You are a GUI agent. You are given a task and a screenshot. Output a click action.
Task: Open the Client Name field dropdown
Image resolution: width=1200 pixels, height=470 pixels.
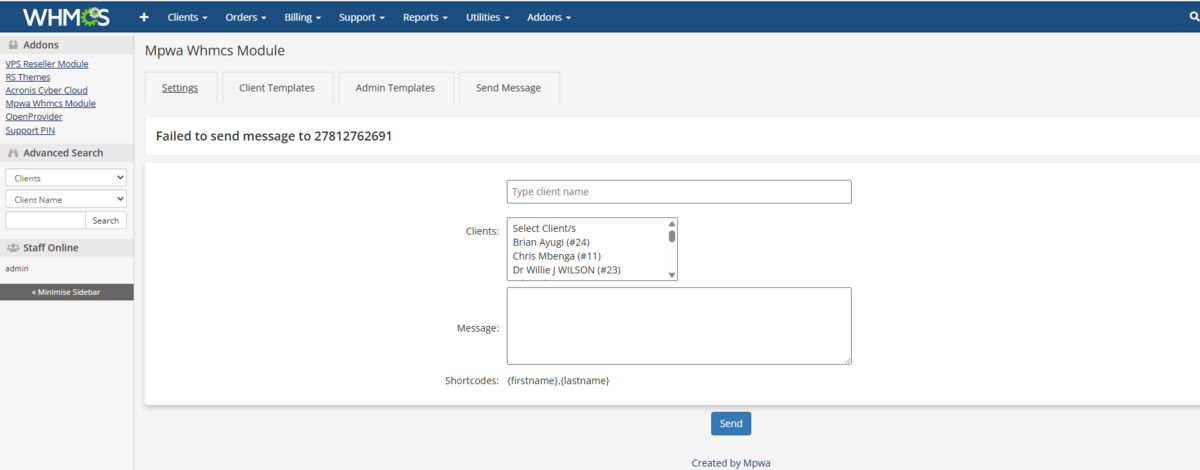point(66,199)
